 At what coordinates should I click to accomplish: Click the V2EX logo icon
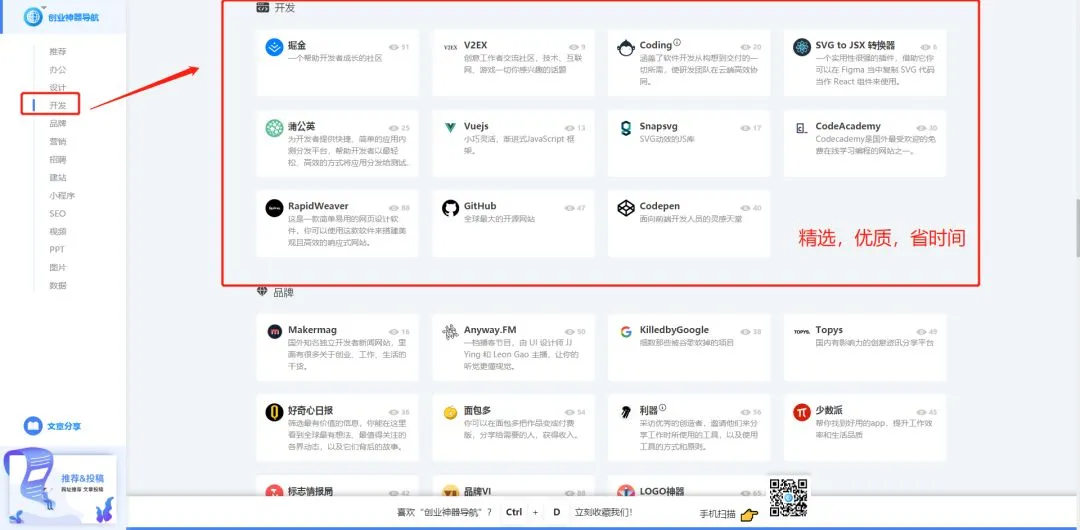tap(450, 48)
